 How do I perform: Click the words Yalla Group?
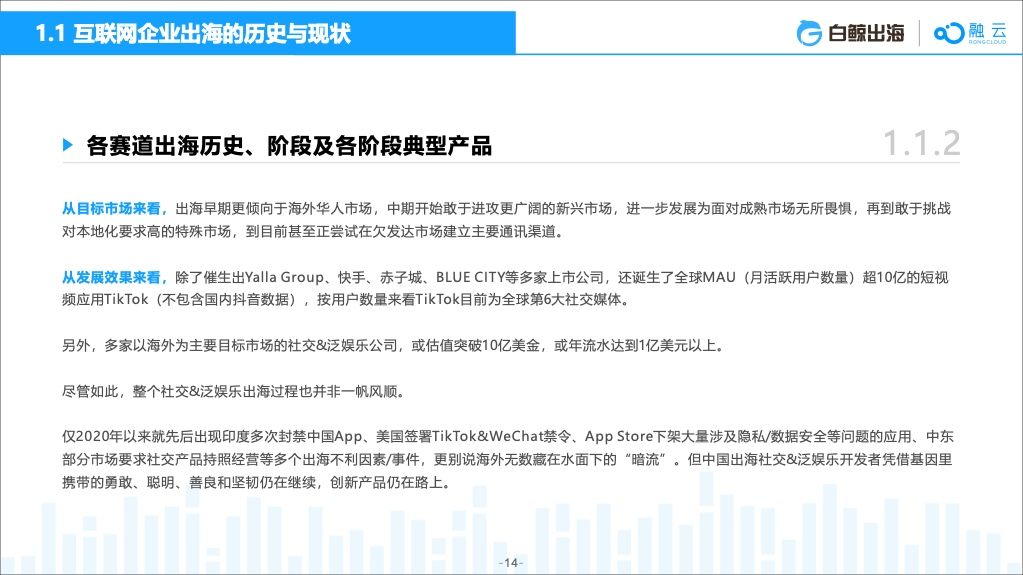284,277
